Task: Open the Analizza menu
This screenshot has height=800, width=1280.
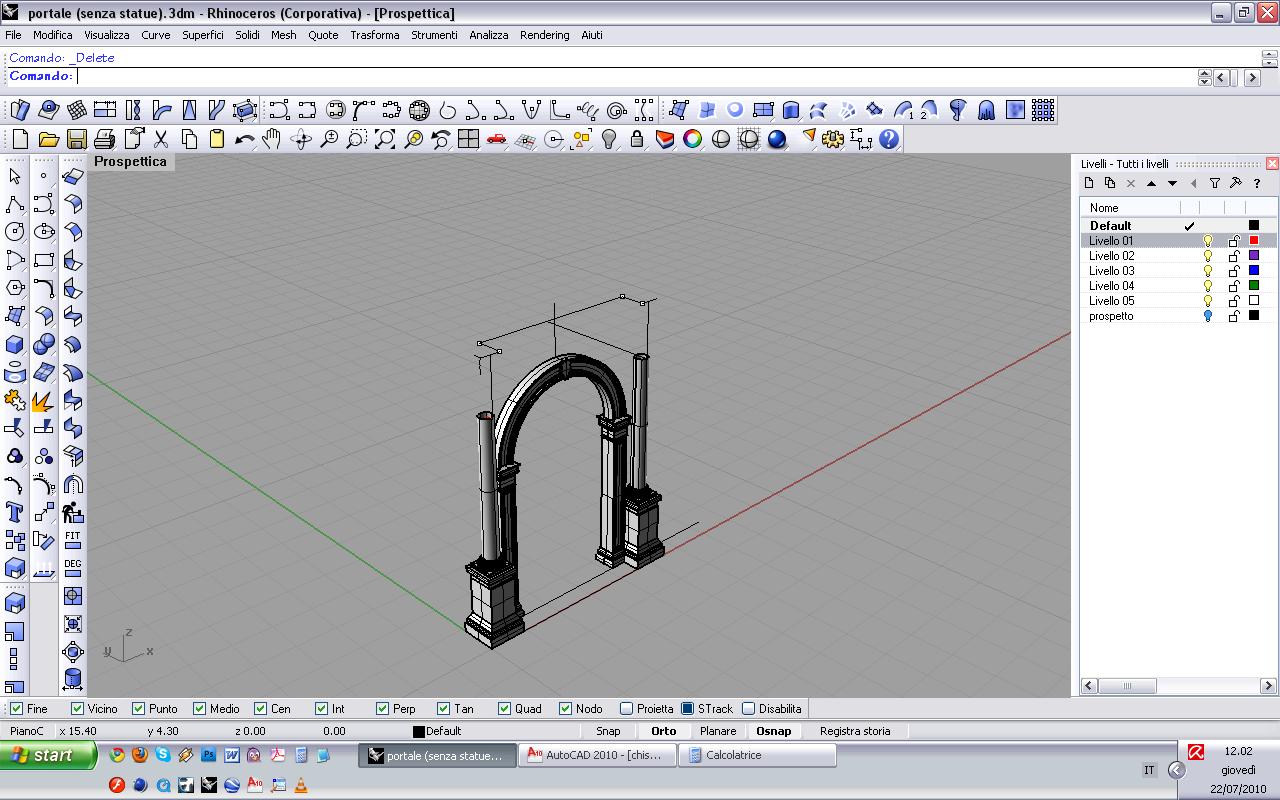Action: point(489,35)
